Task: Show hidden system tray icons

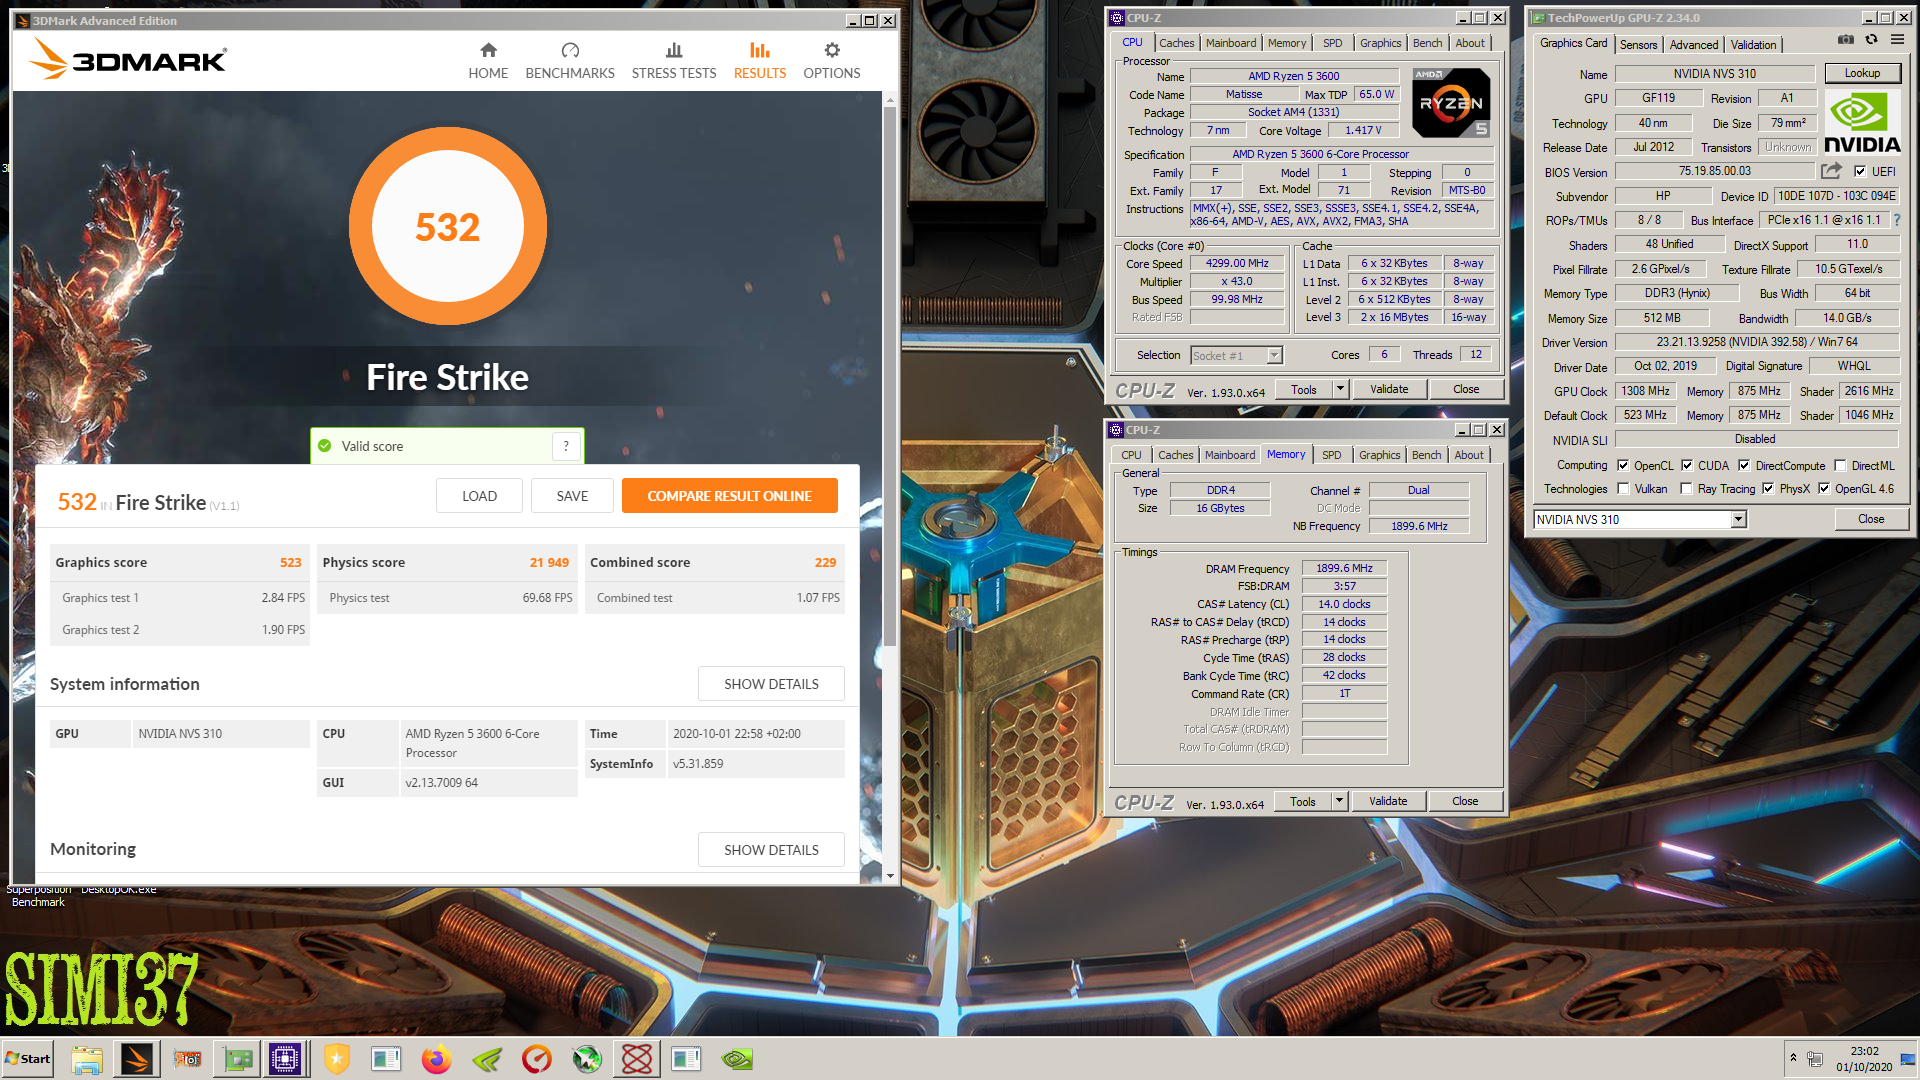Action: [1793, 1058]
